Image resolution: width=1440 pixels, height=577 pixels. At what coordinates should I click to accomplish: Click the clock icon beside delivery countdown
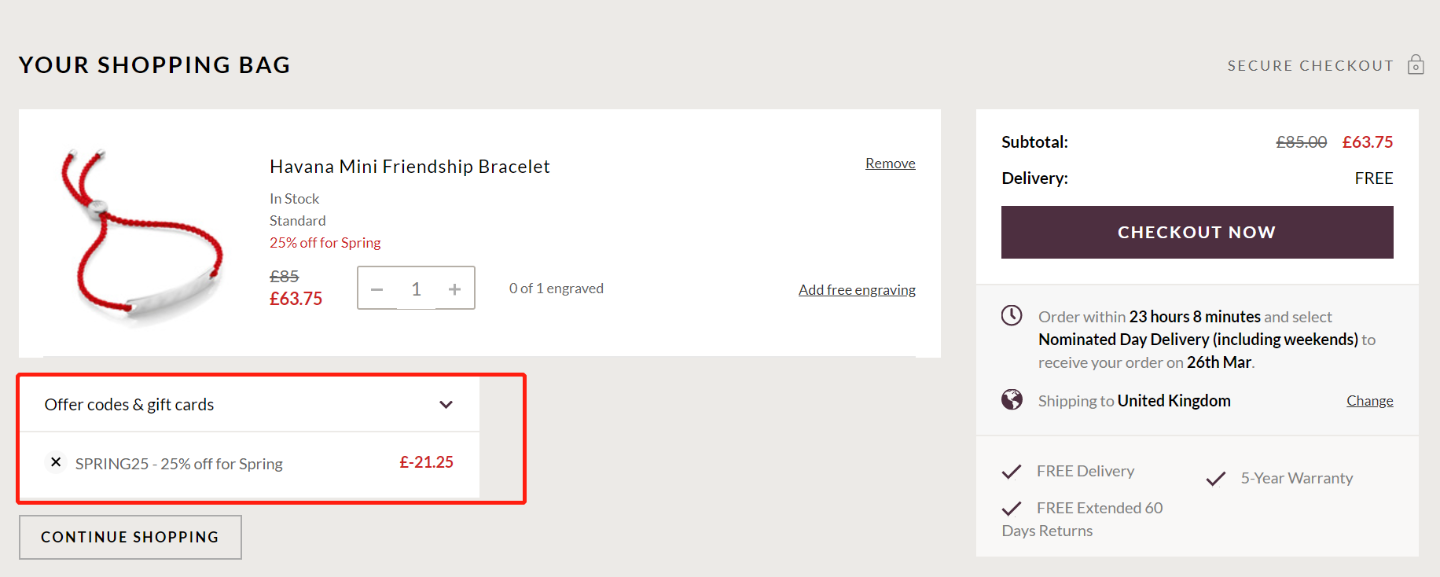click(x=1012, y=316)
